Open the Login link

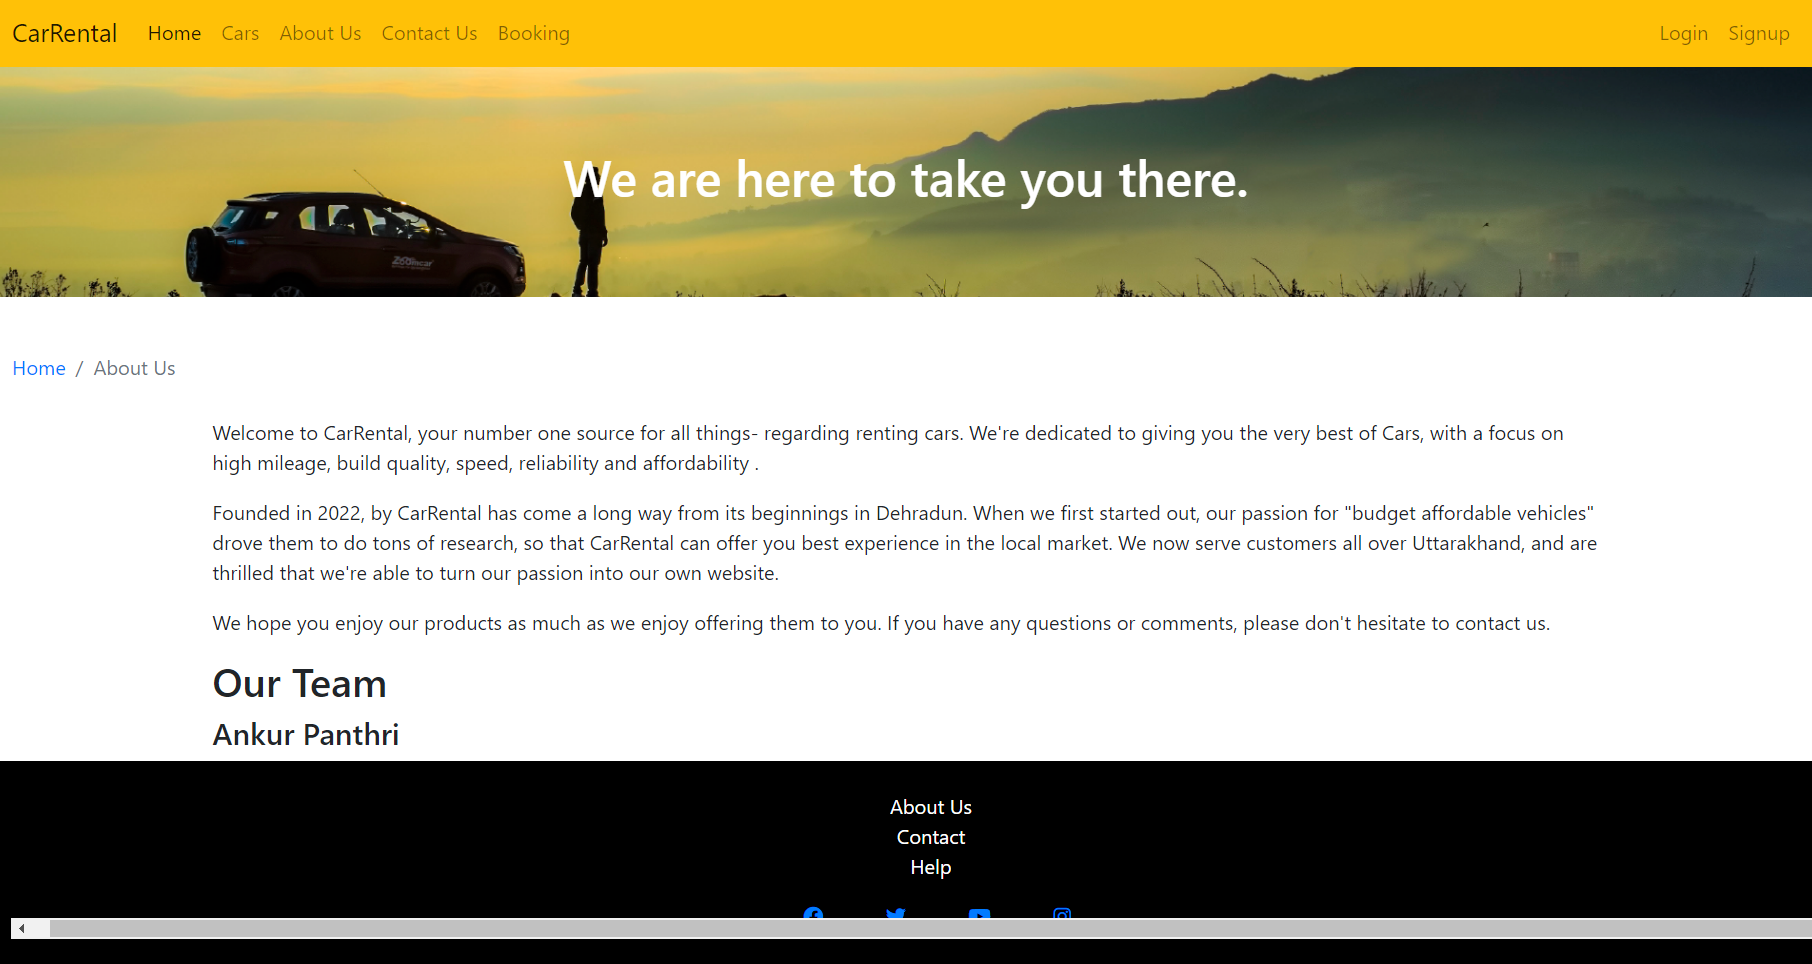1683,33
